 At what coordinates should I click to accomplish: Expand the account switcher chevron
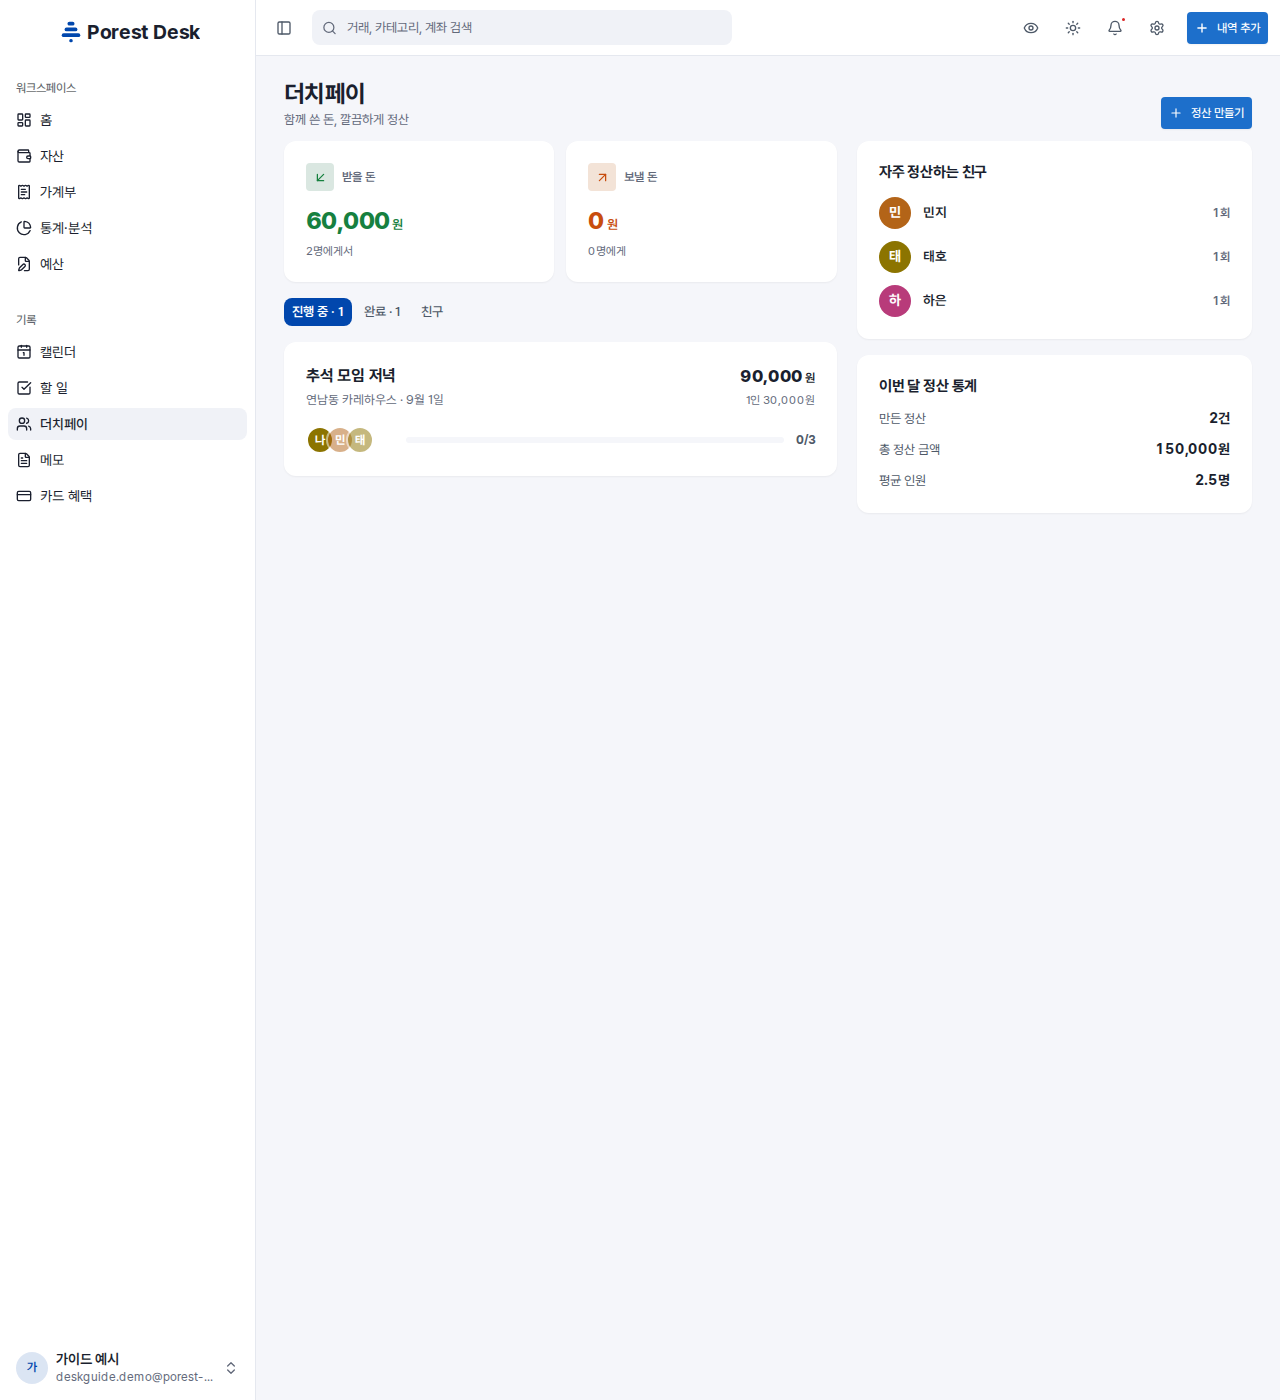(x=231, y=1368)
